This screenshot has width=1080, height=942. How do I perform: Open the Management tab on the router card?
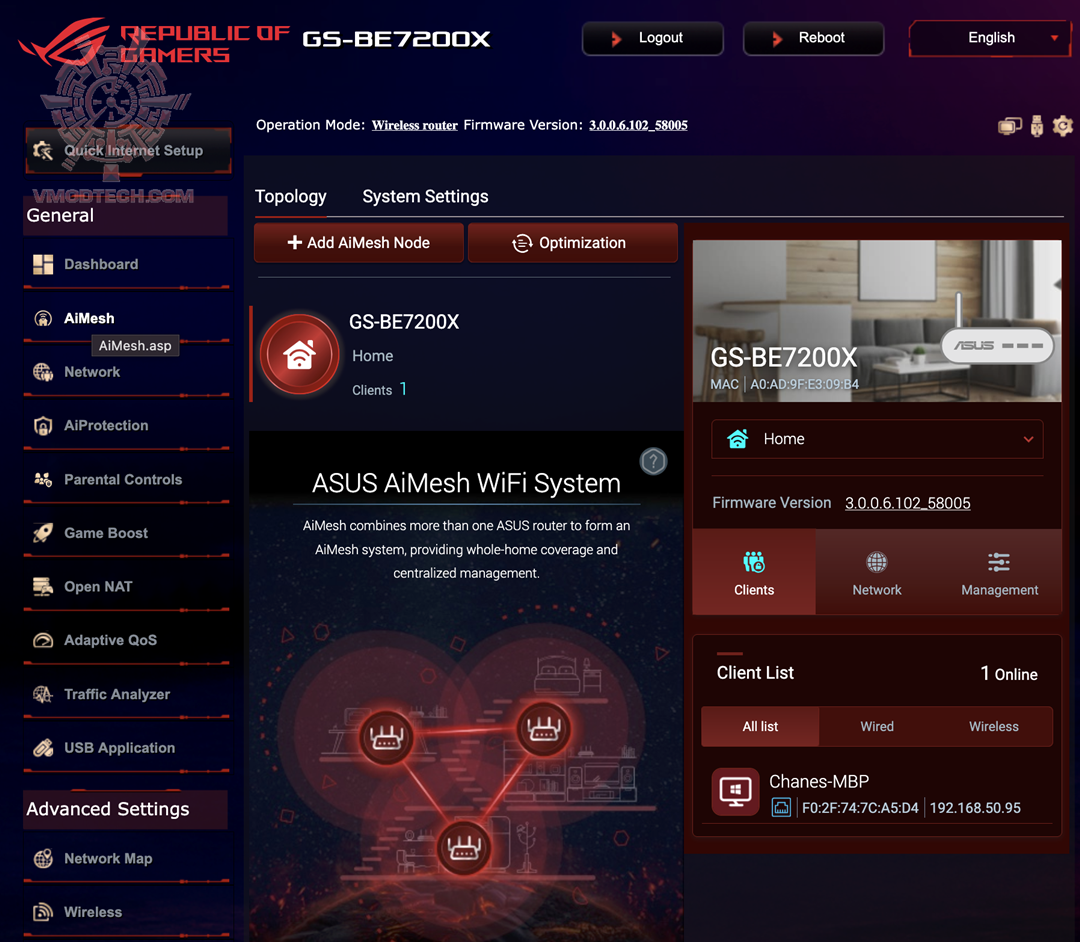point(998,572)
